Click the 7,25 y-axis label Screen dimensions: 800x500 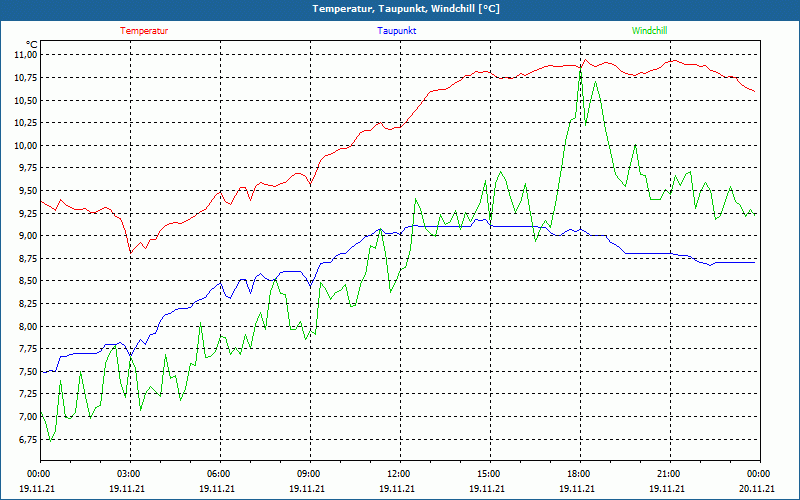point(27,394)
